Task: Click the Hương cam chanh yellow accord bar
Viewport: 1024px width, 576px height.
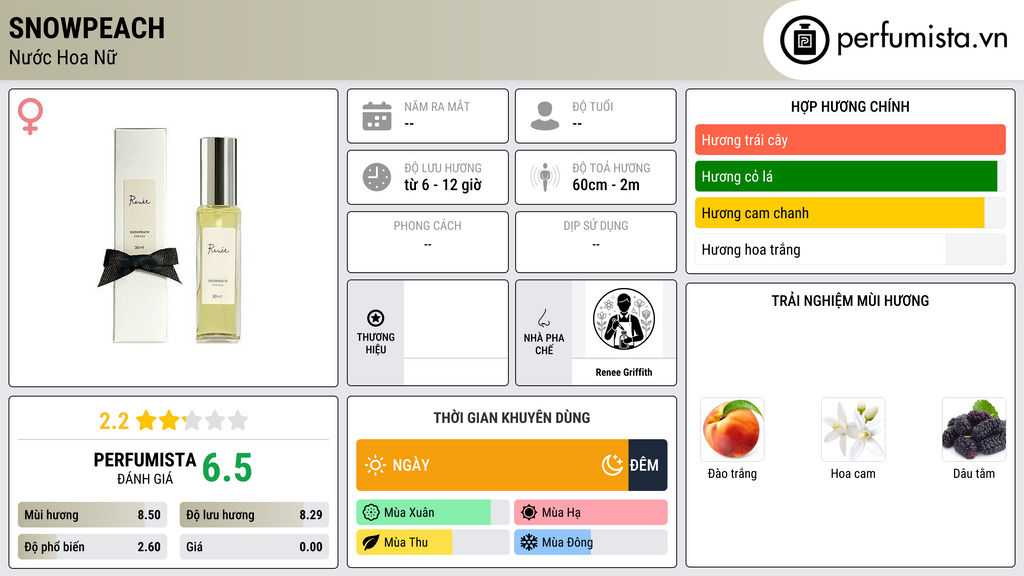Action: pyautogui.click(x=850, y=213)
